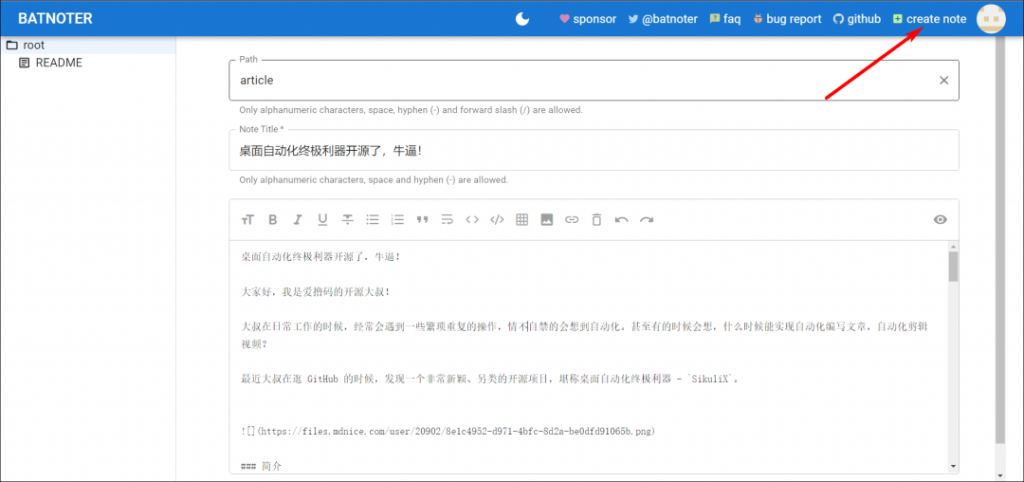Toggle bold formatting
This screenshot has width=1024, height=482.
point(273,220)
